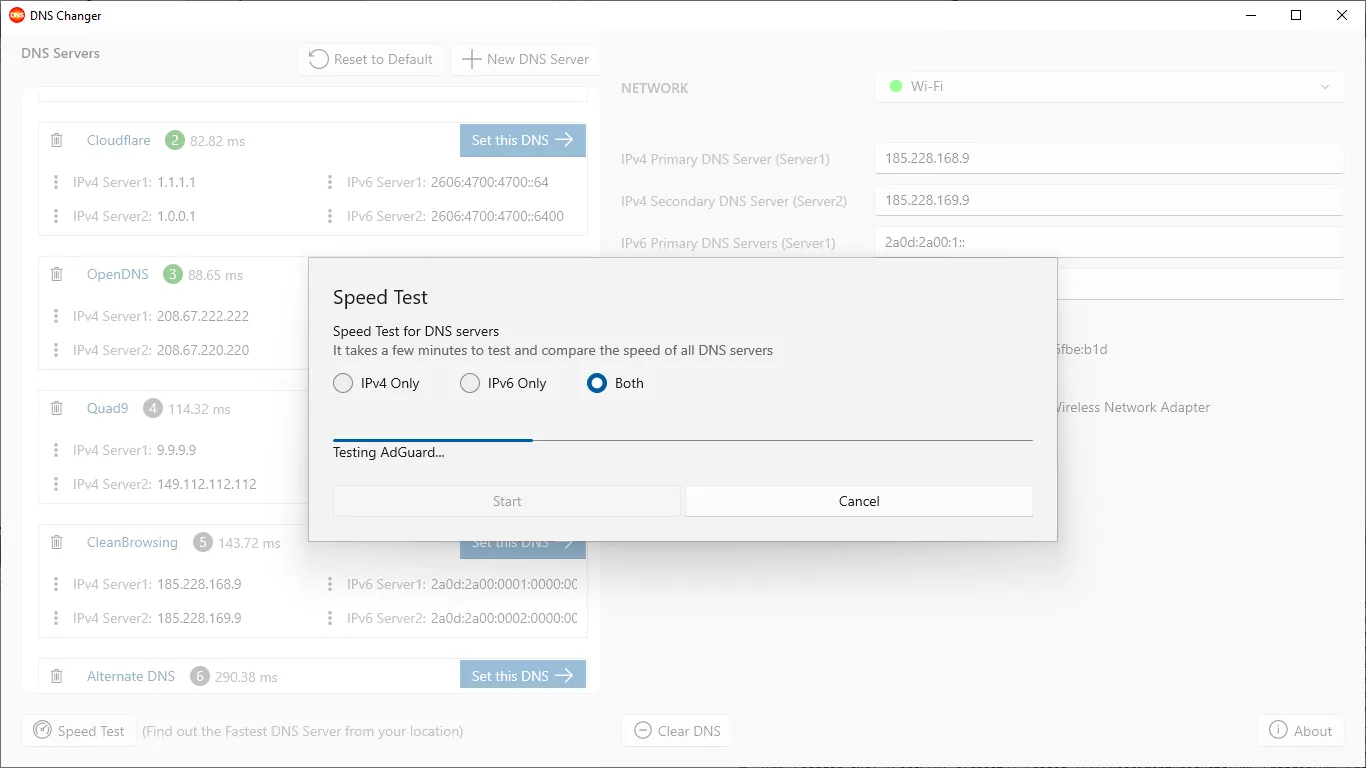Click CleanBrowsing address 185.228.169.9 in list
1366x768 pixels.
[199, 618]
